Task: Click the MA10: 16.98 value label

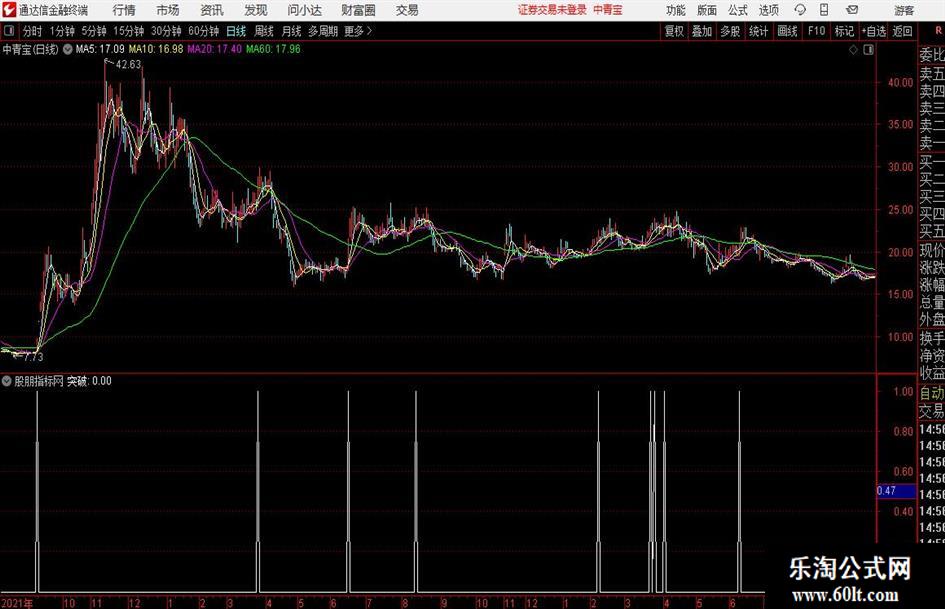Action: pos(155,49)
